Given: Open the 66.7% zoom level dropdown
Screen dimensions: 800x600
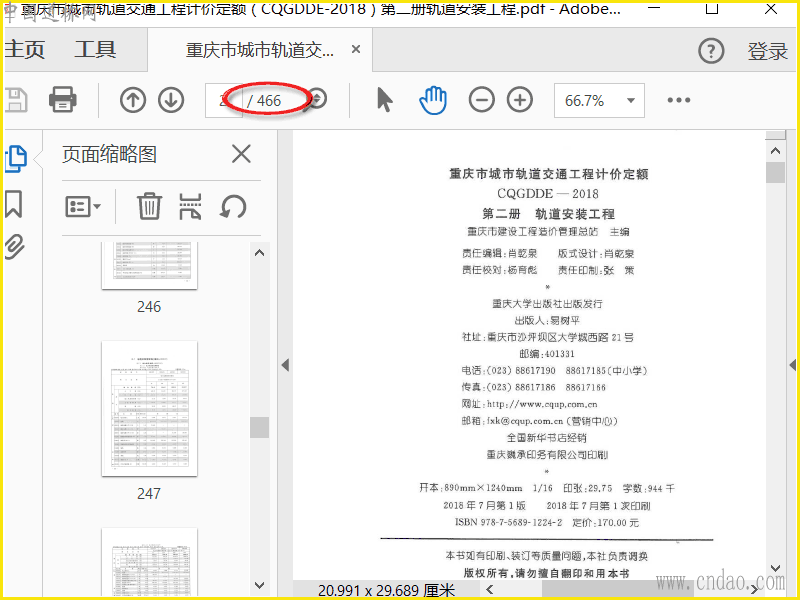Looking at the screenshot, I should tap(599, 101).
